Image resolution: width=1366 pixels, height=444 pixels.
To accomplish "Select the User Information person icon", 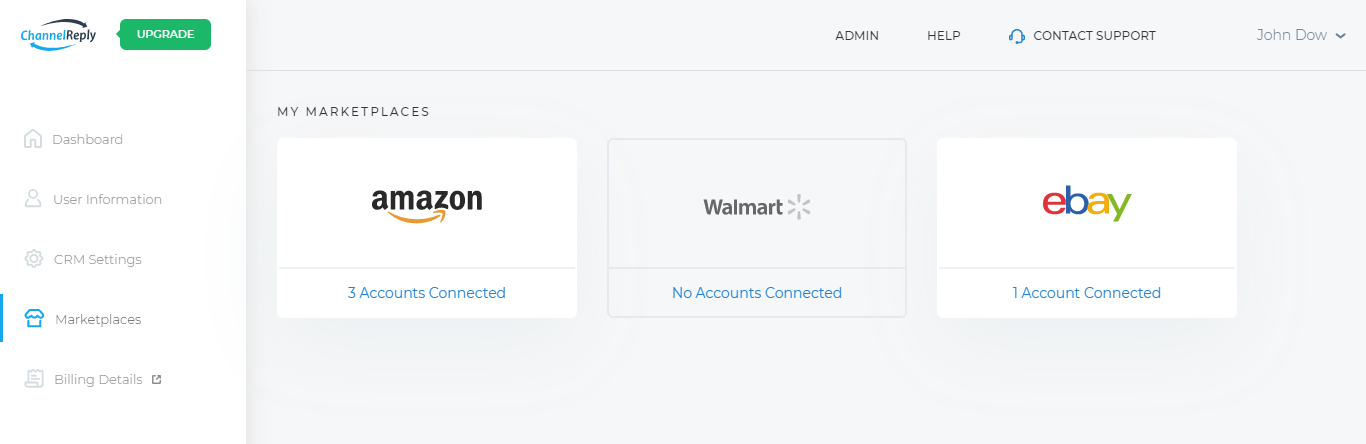I will click(33, 199).
